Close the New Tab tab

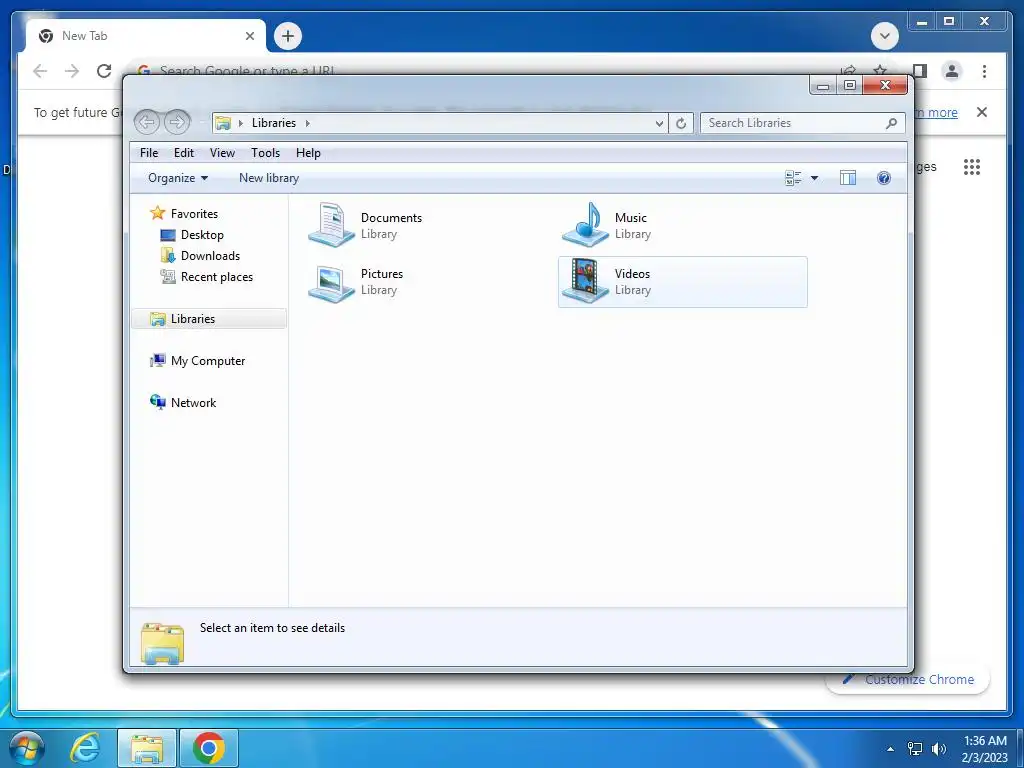249,36
